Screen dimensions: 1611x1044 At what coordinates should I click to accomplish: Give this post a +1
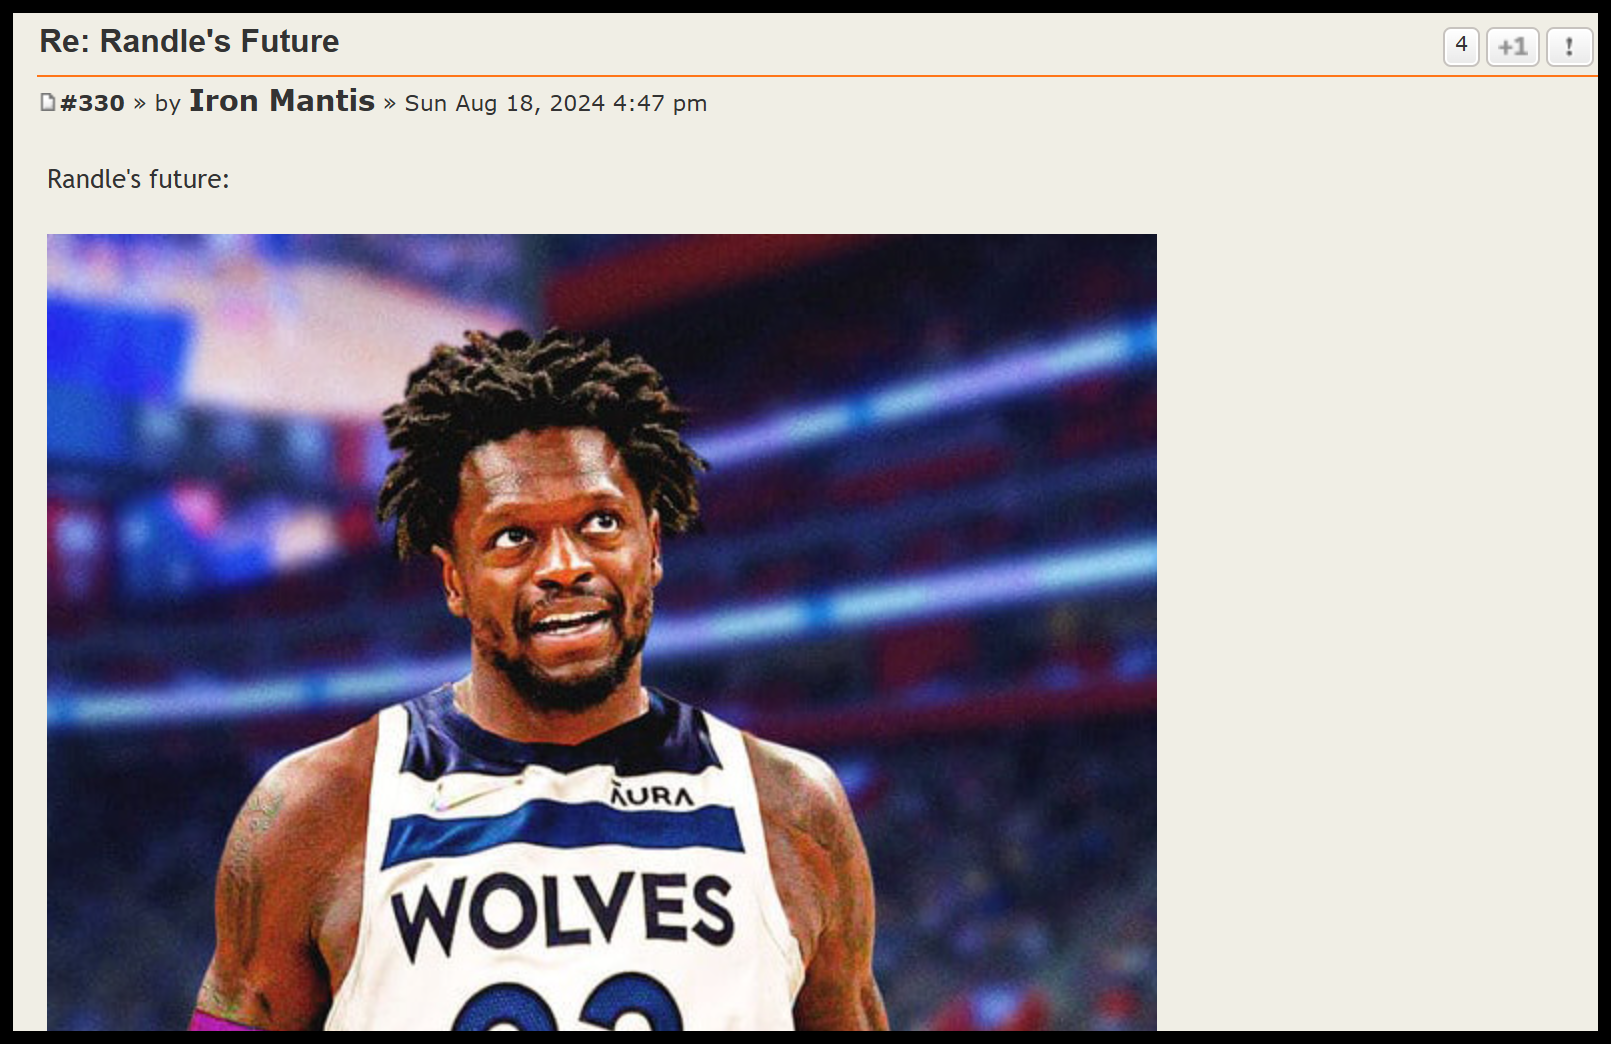[1512, 46]
